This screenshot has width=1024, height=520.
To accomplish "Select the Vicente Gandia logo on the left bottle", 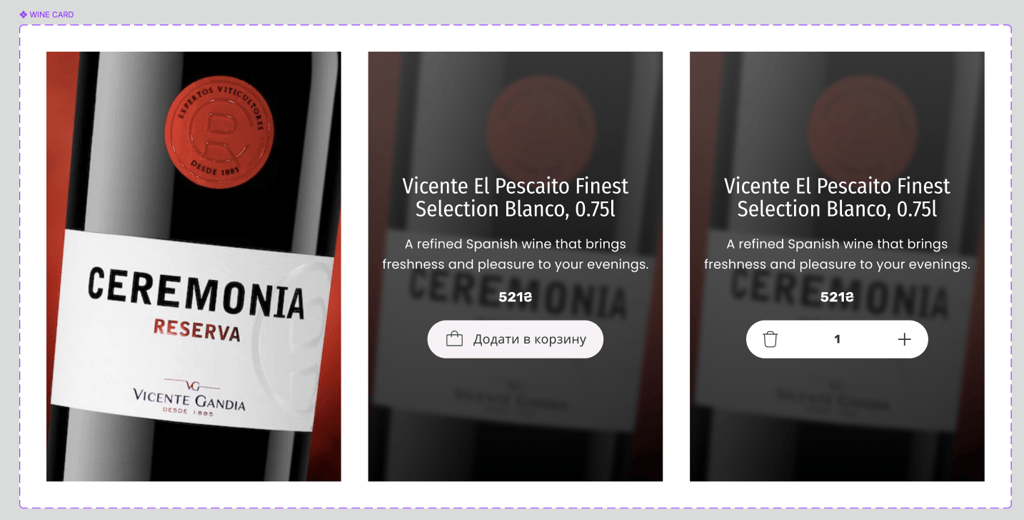I will [189, 396].
